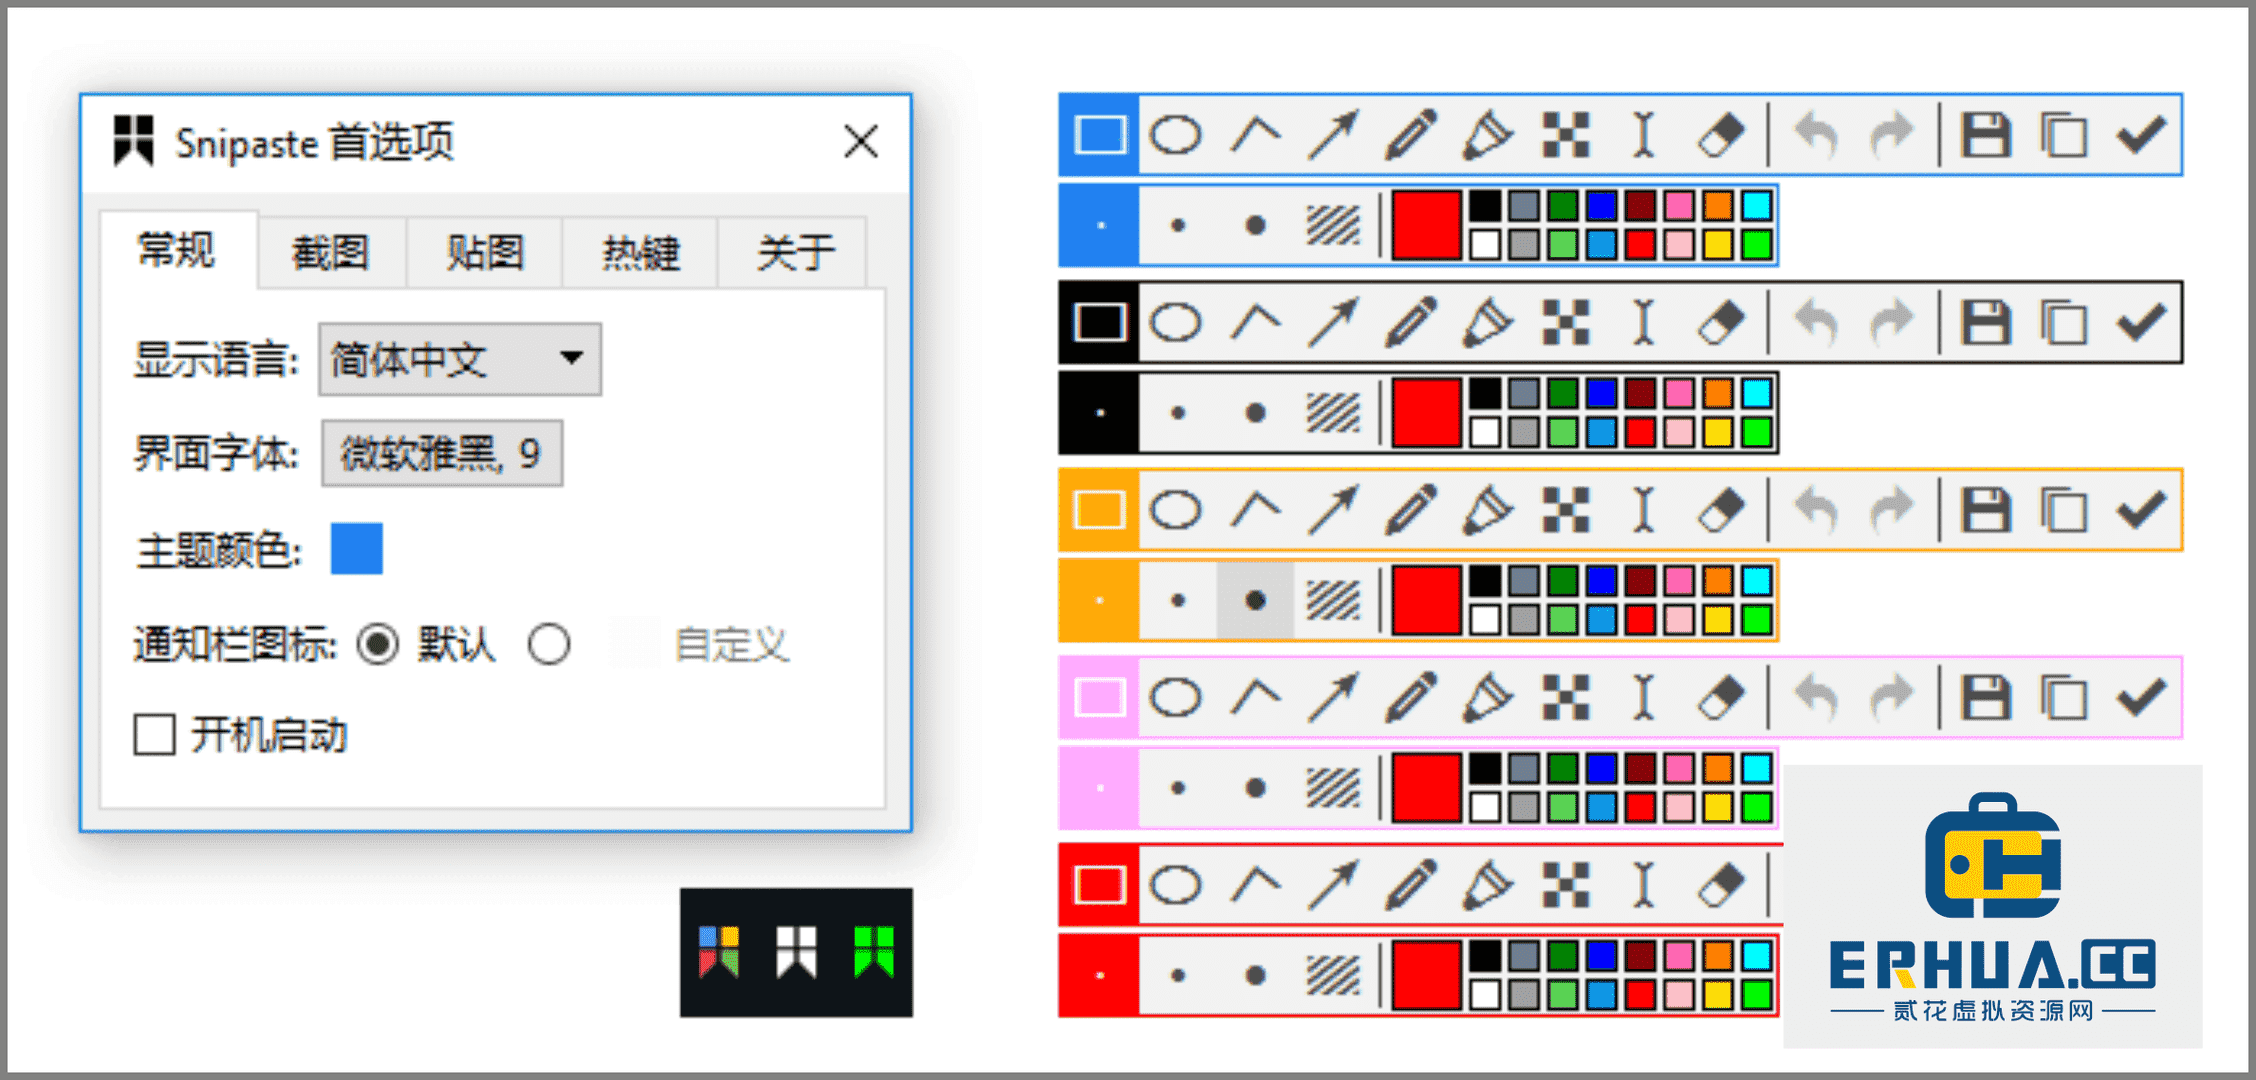
Task: Save the snip from the blue toolbar
Action: 1986,135
